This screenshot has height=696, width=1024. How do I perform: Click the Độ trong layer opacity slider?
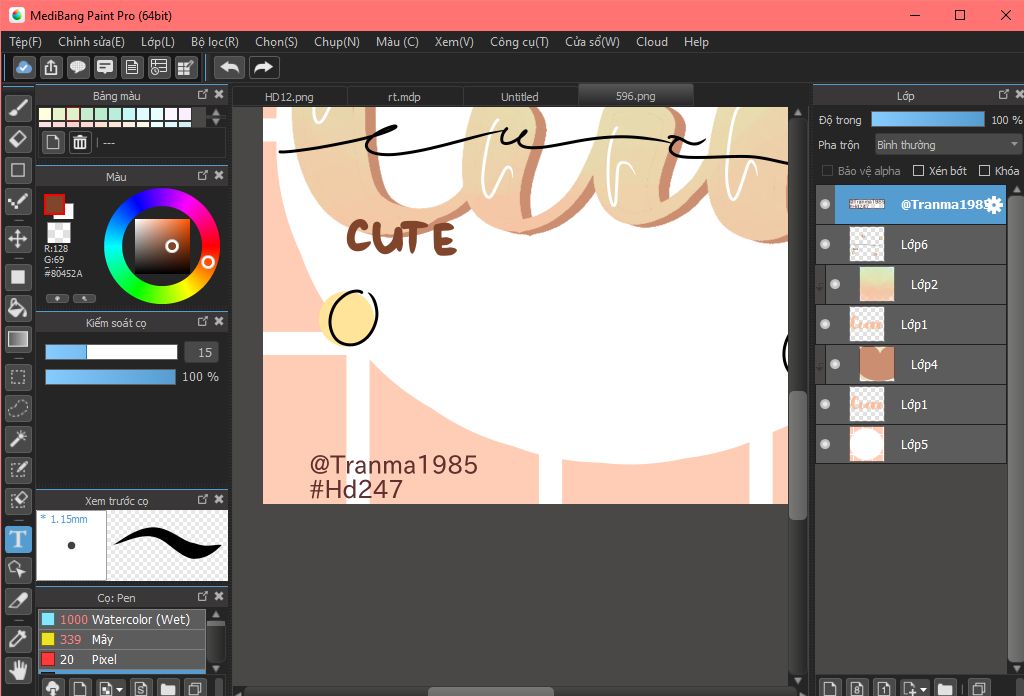[927, 119]
